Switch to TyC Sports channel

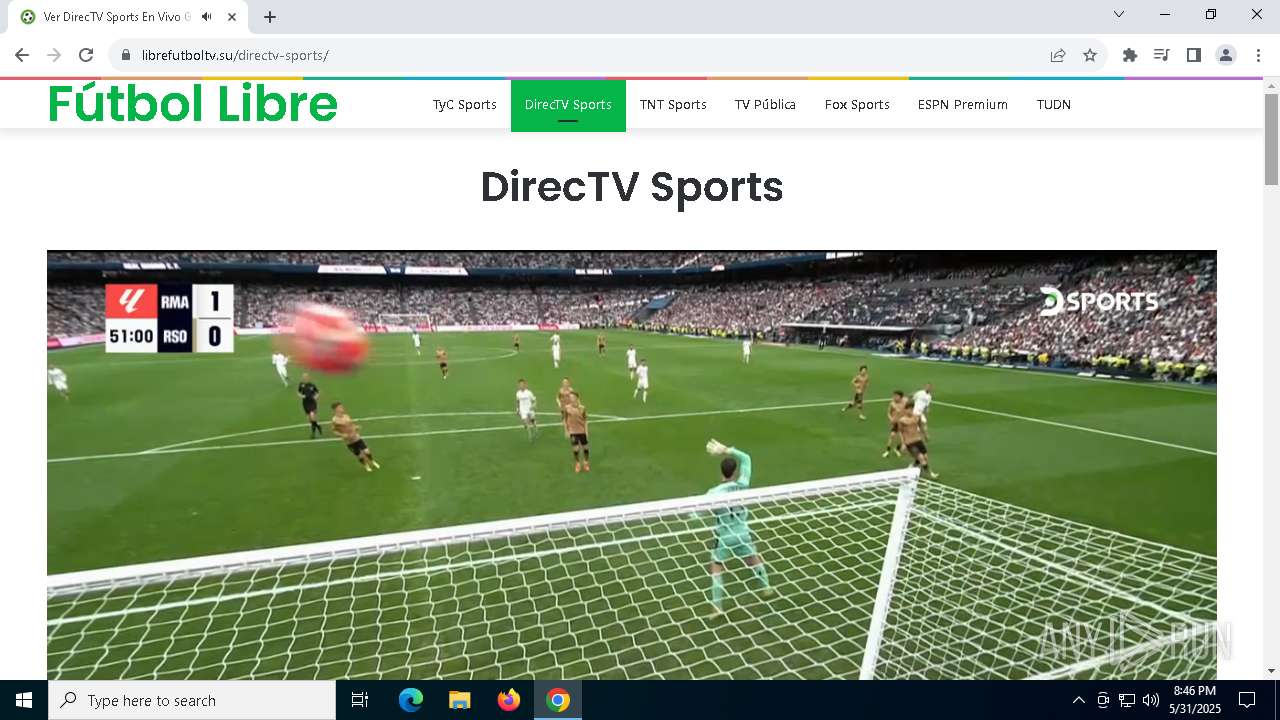(x=465, y=105)
